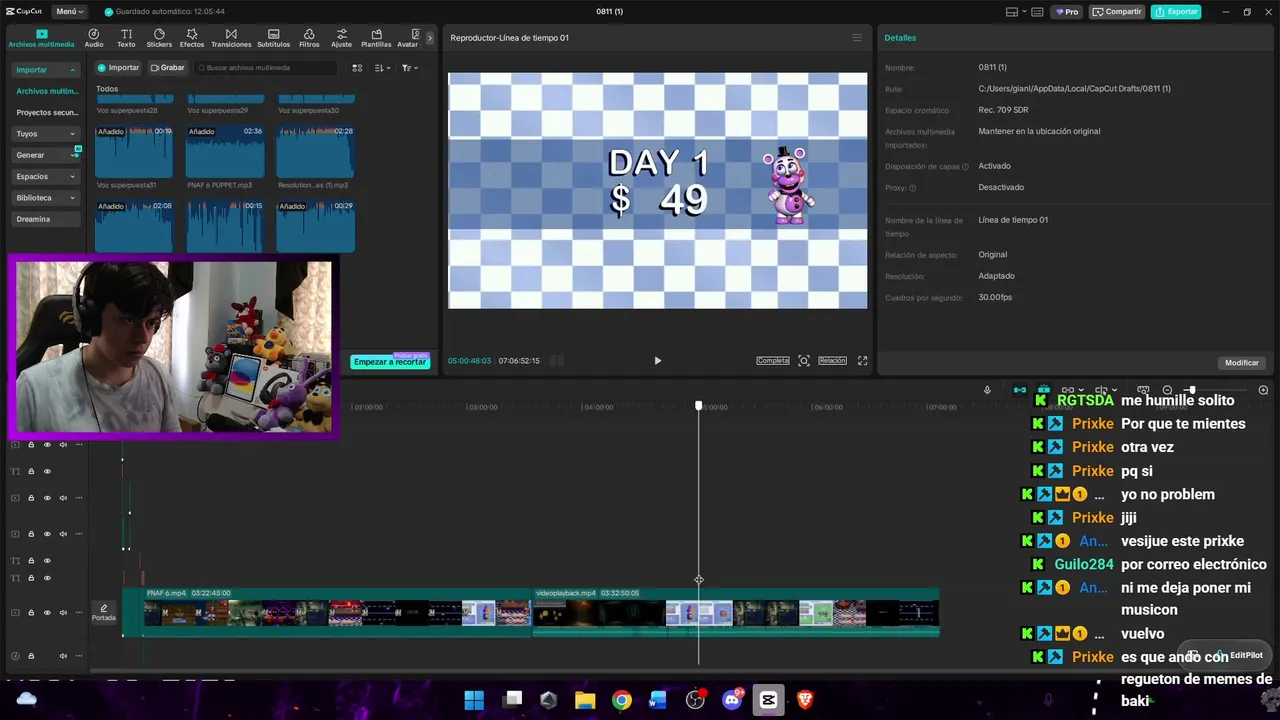The height and width of the screenshot is (720, 1280).
Task: Open the Audio media tab
Action: 94,38
